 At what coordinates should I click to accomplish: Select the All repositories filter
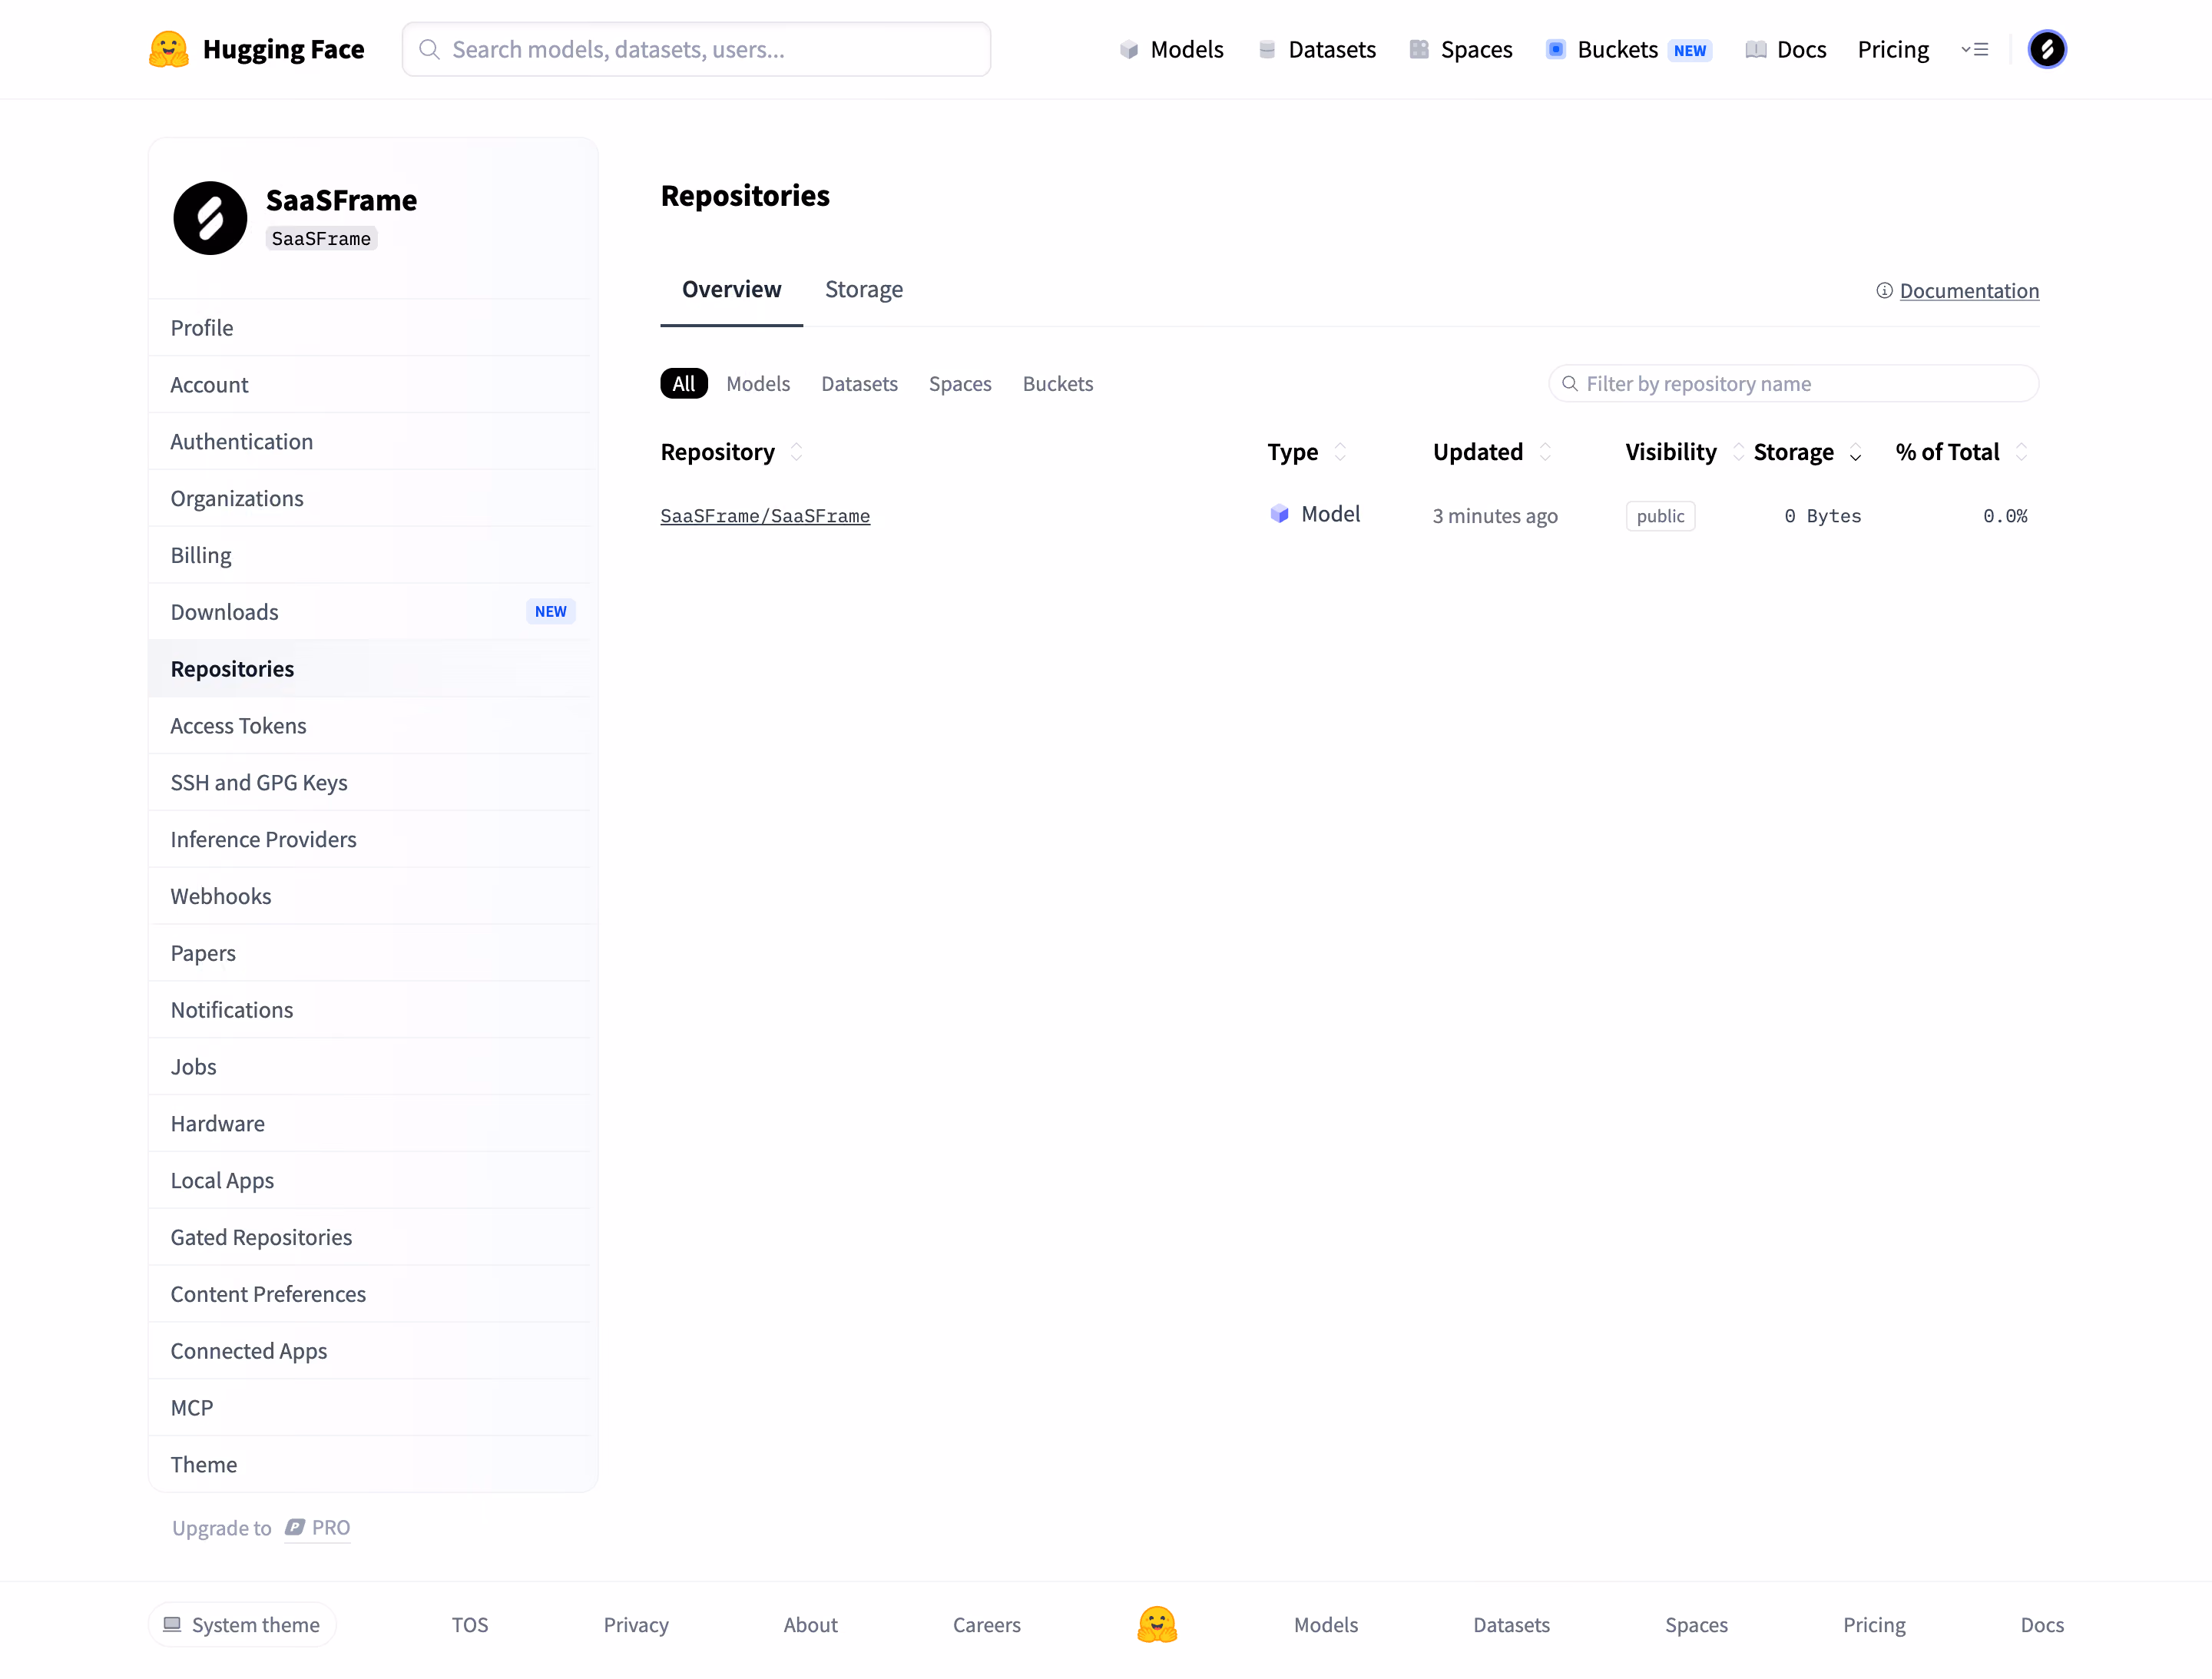click(683, 384)
